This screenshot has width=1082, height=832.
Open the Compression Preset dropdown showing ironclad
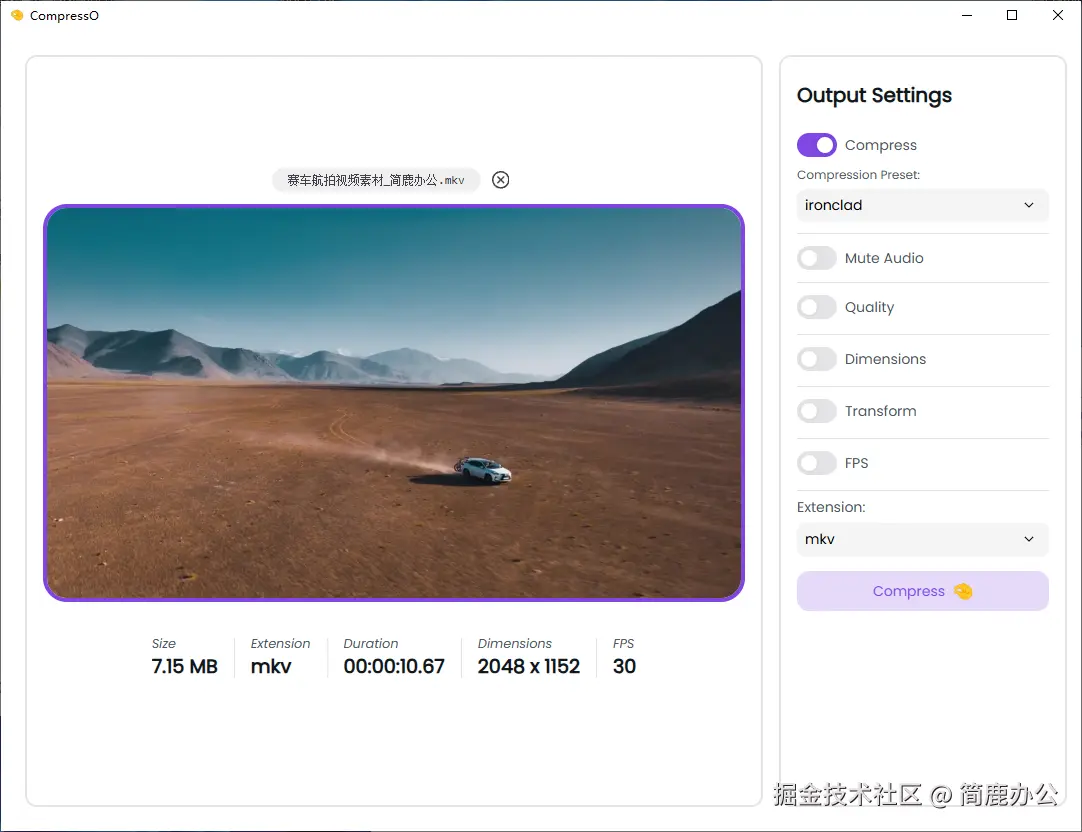(921, 205)
